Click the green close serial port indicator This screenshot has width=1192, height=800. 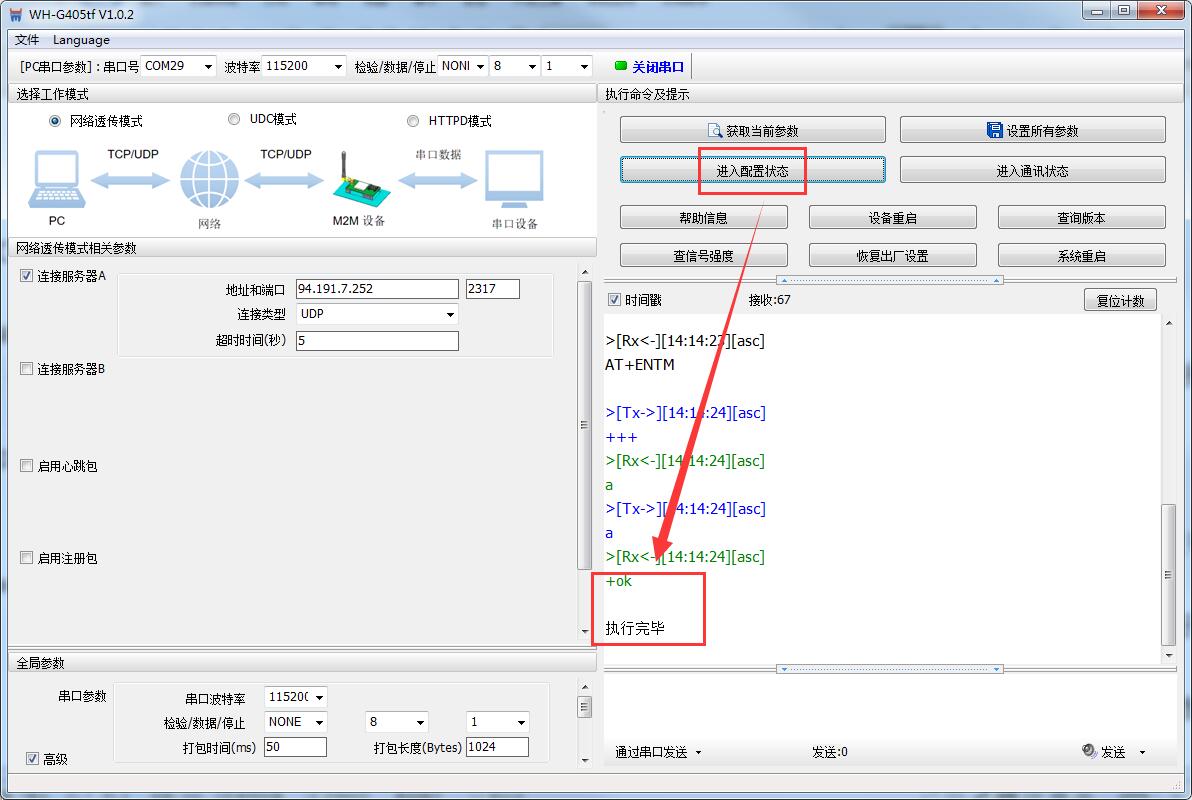click(620, 67)
